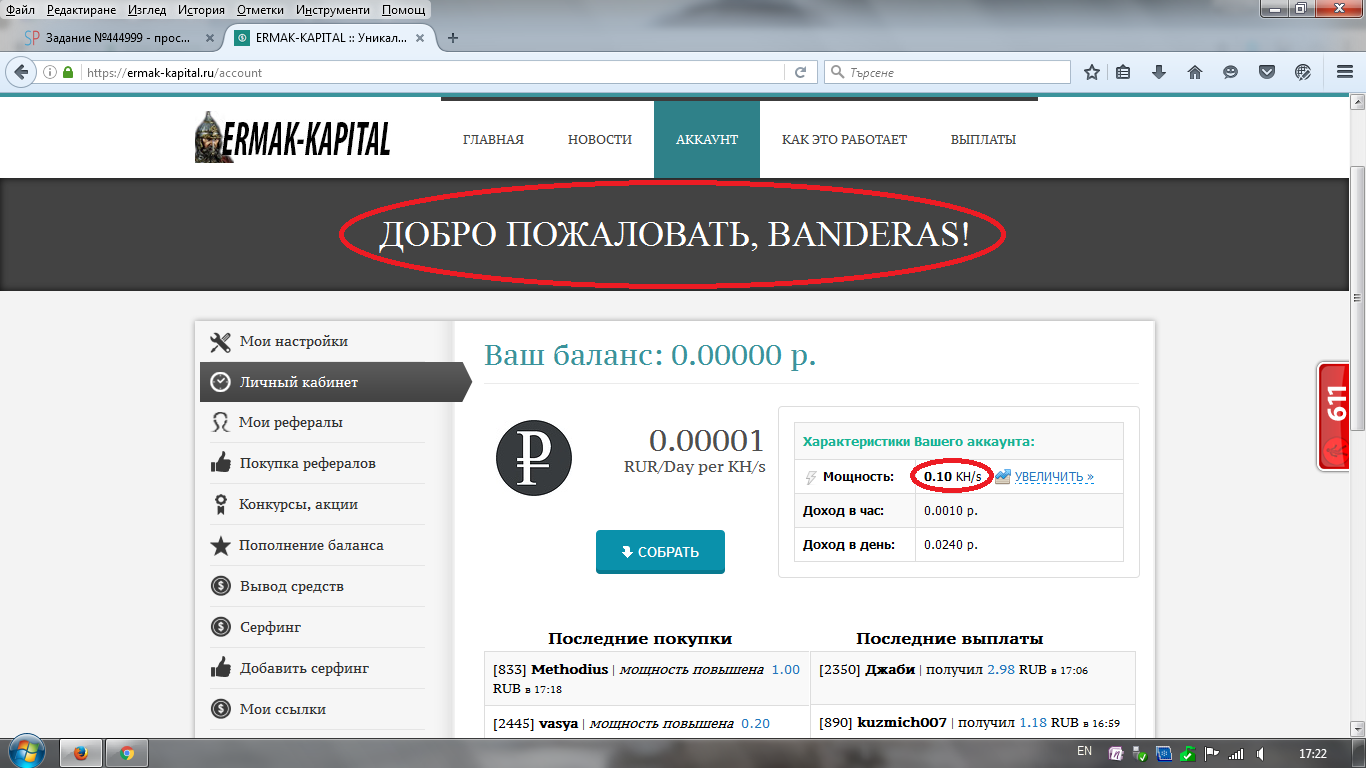Open the КАК ЭТО РАБОТАЕТ tab
The height and width of the screenshot is (768, 1366).
tap(844, 139)
